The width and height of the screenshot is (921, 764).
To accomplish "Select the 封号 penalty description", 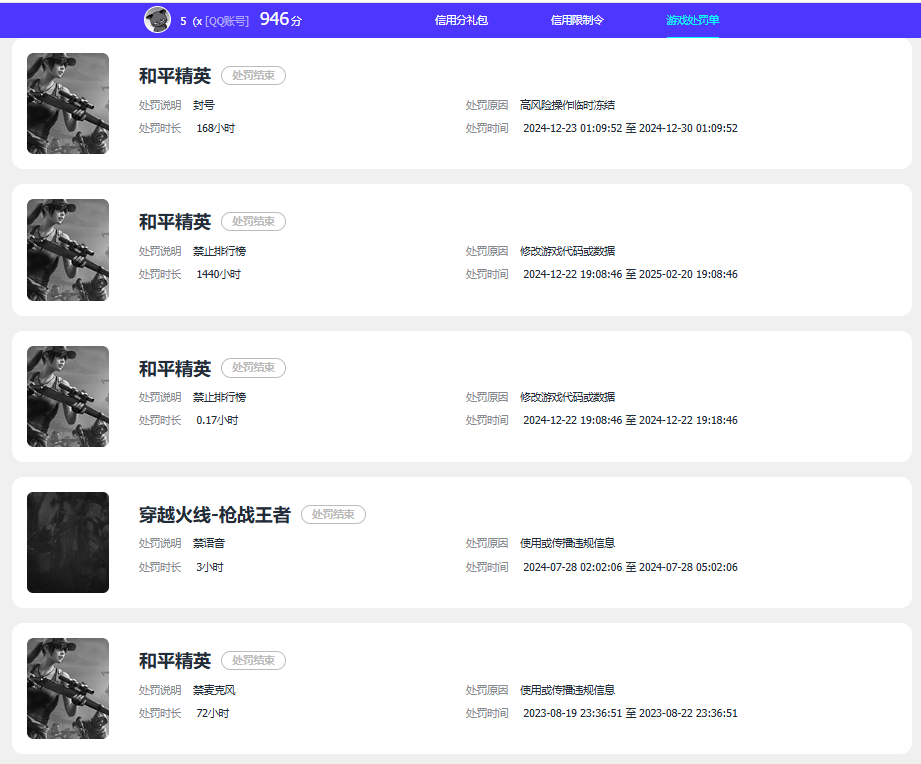I will [x=204, y=105].
